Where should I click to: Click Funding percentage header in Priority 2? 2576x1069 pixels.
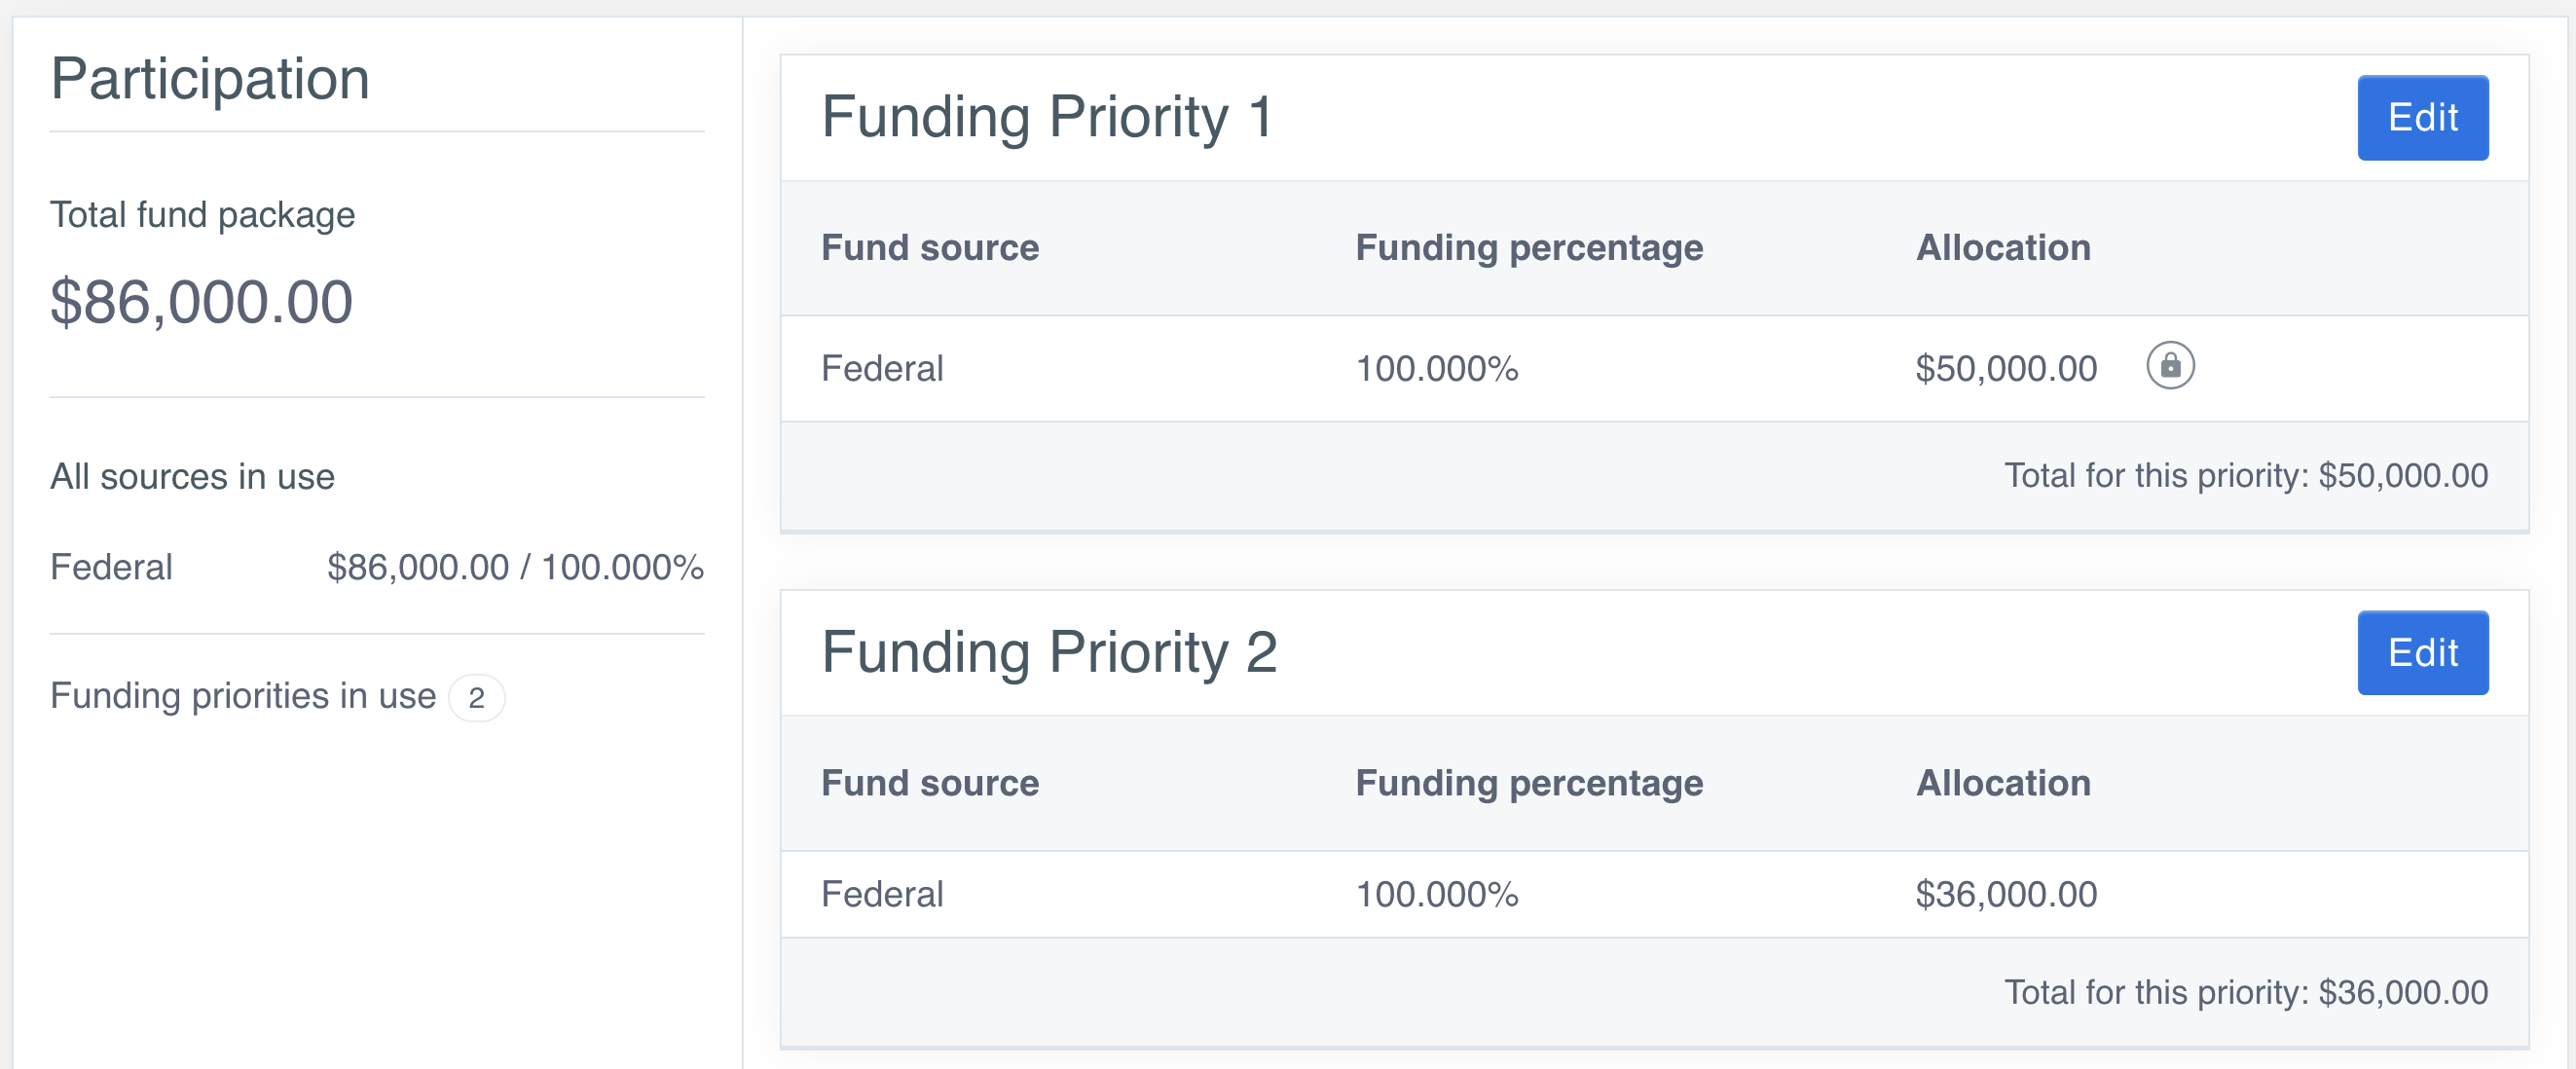[1528, 783]
